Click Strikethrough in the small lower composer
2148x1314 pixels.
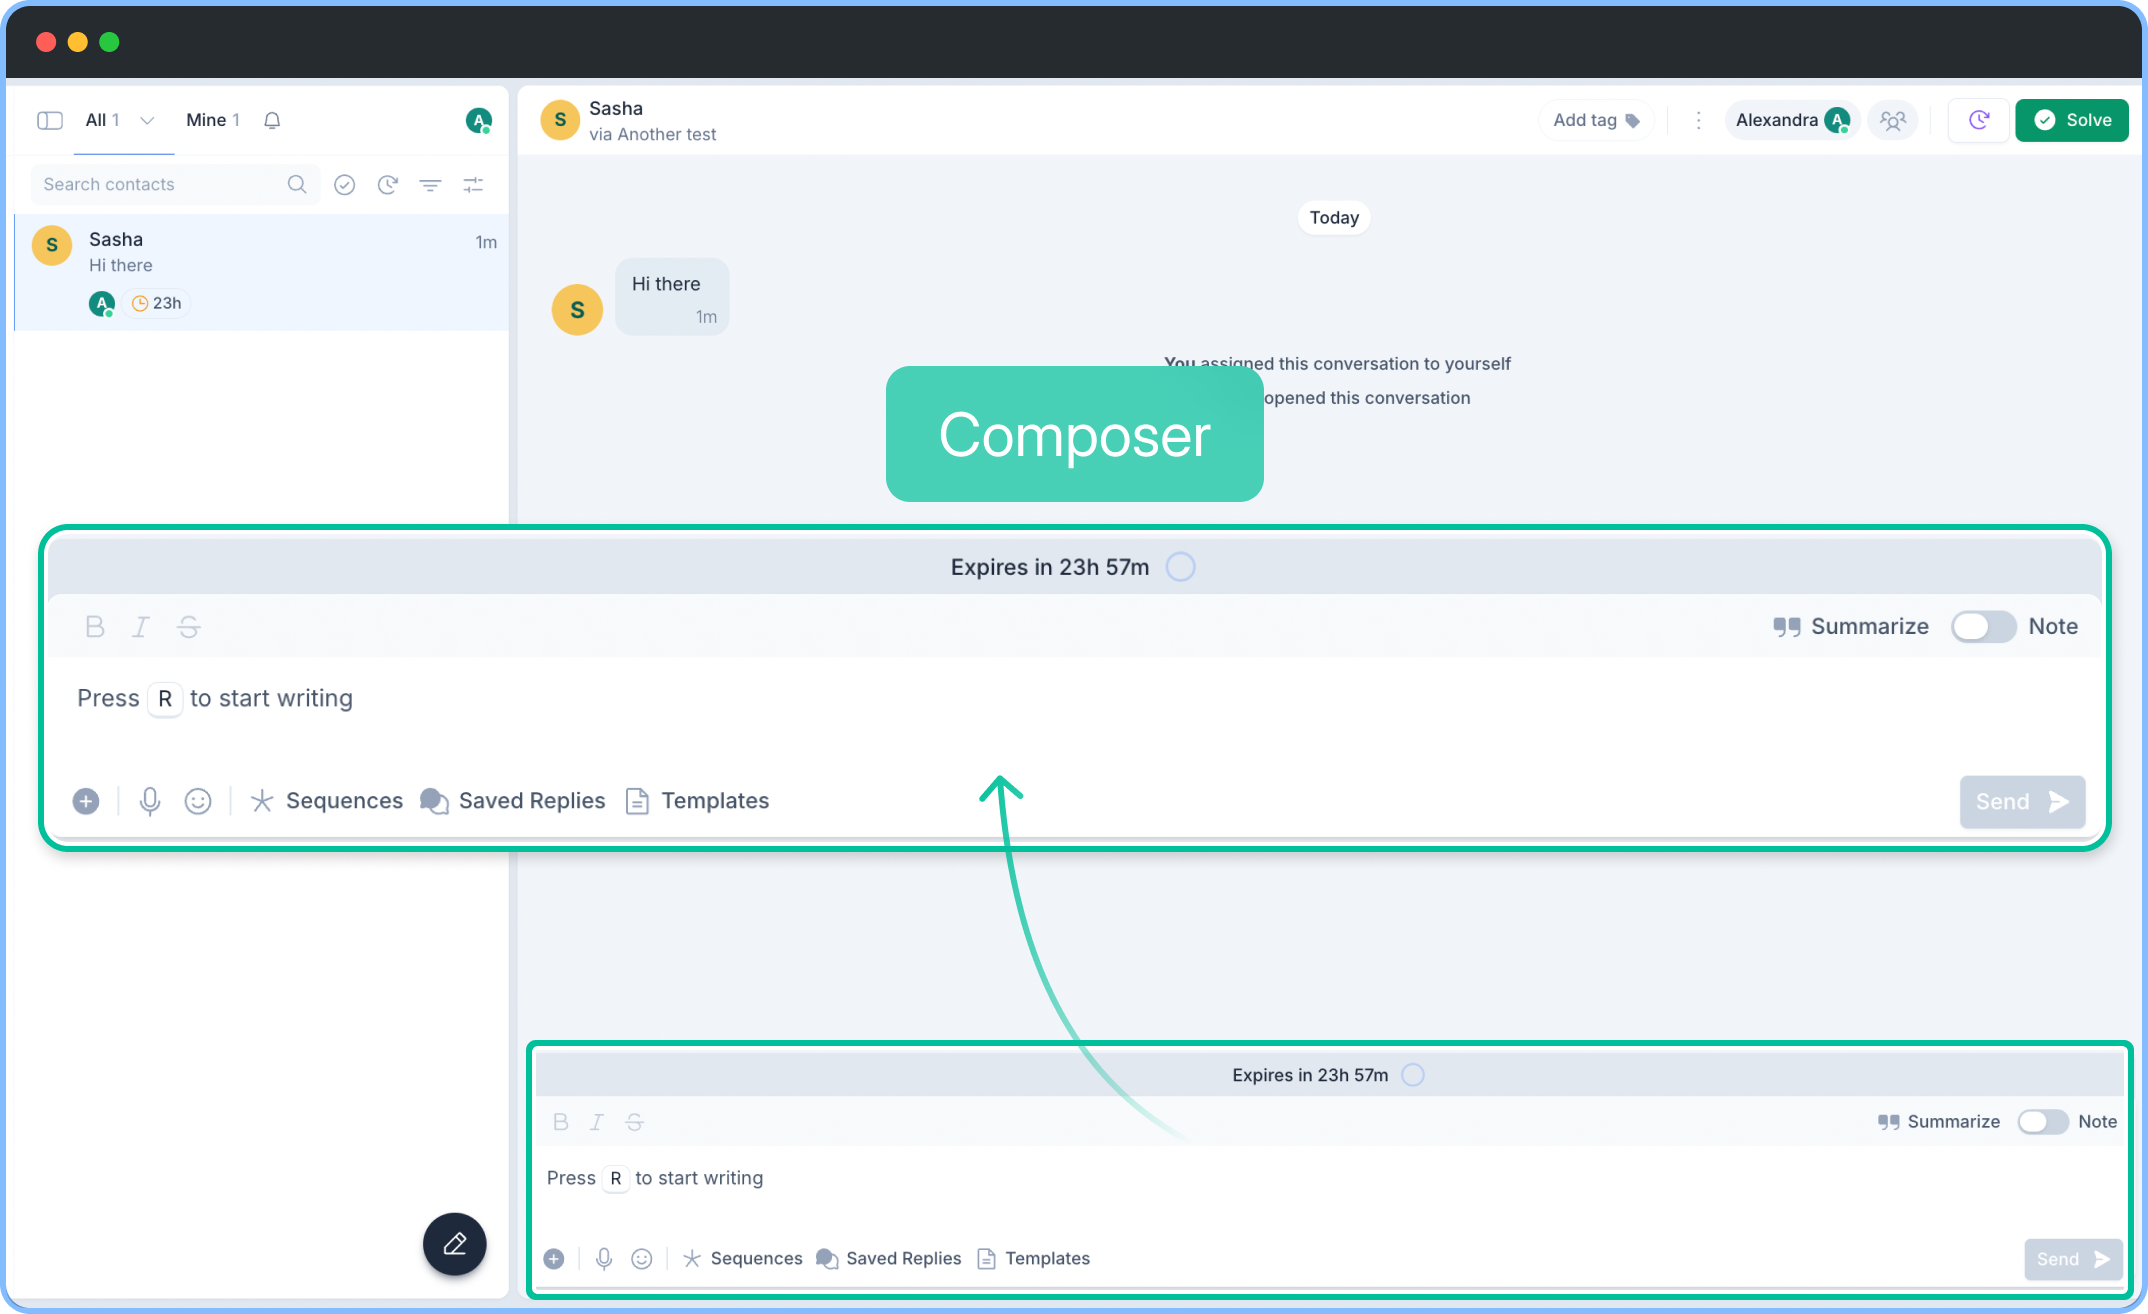tap(634, 1122)
